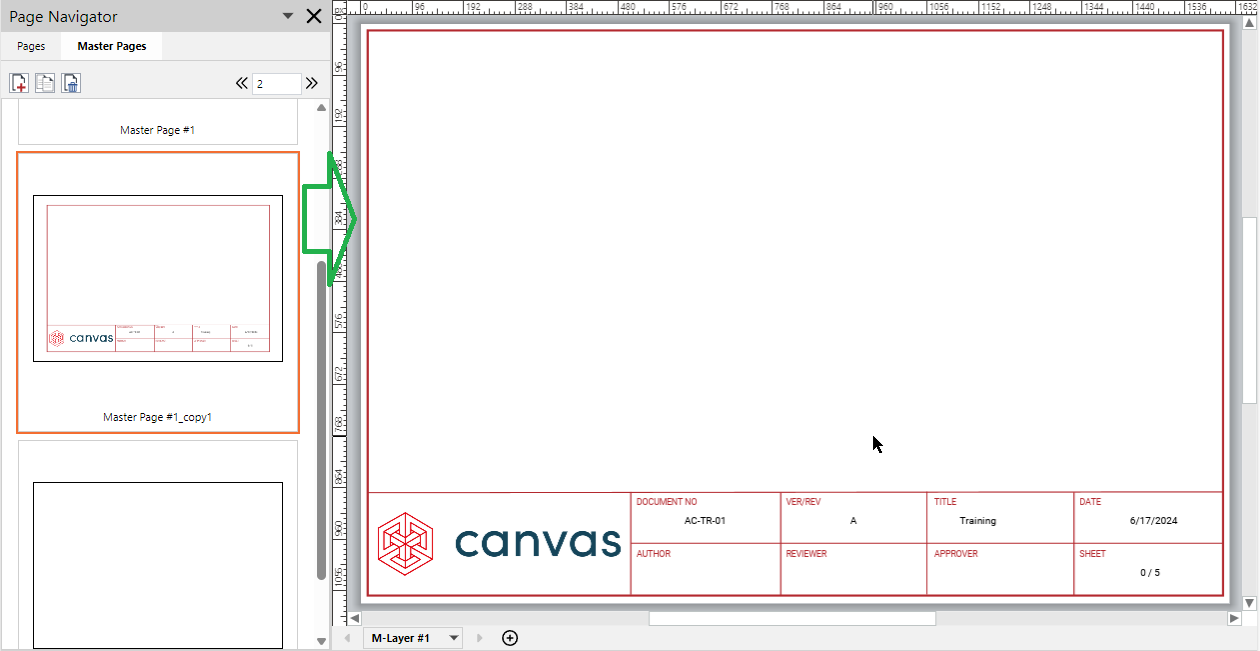Click the next layer arrow
The width and height of the screenshot is (1260, 651).
coord(480,638)
